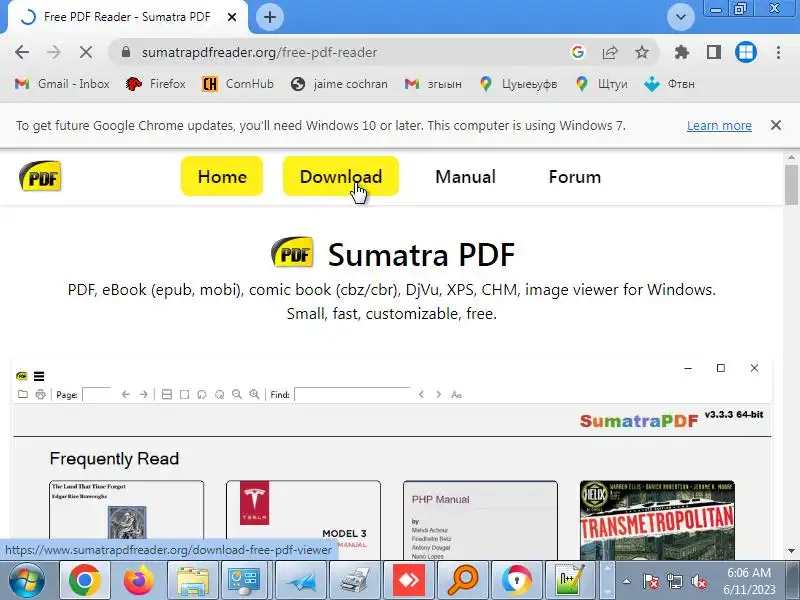Screen dimensions: 800x600
Task: Bookmark this page with the star icon
Action: tap(642, 52)
